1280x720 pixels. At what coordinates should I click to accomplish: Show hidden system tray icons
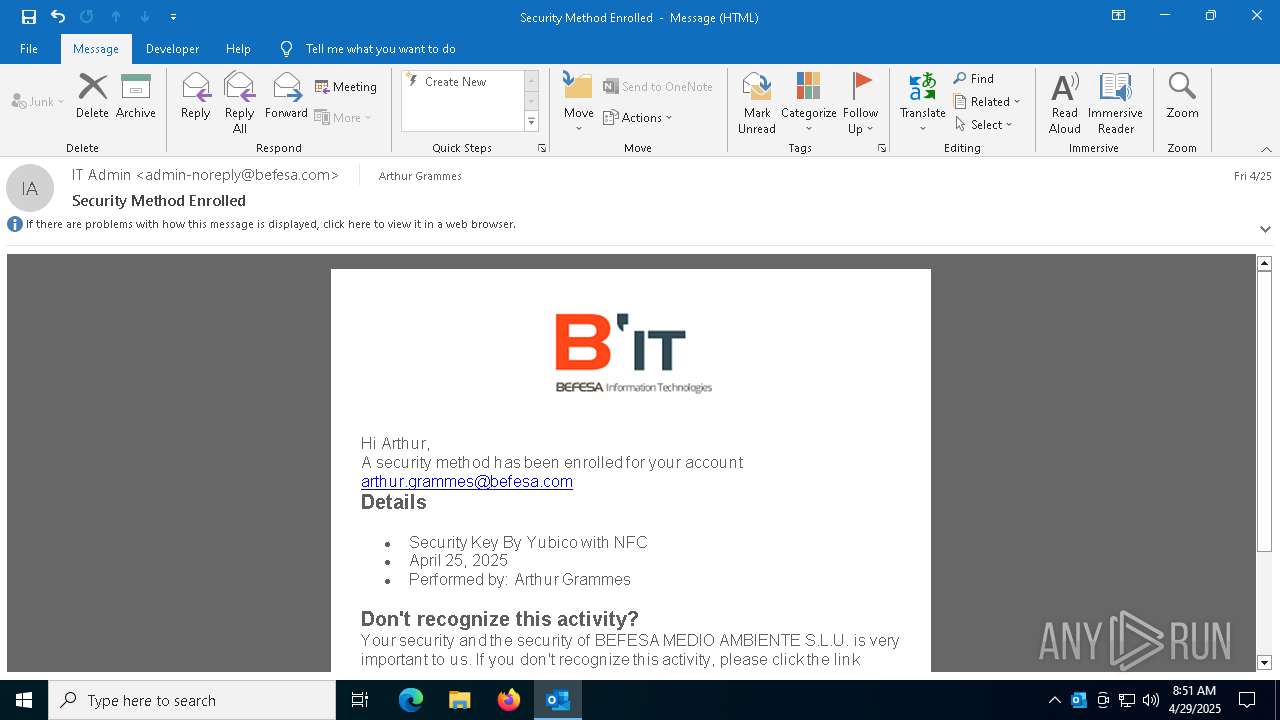[x=1054, y=700]
